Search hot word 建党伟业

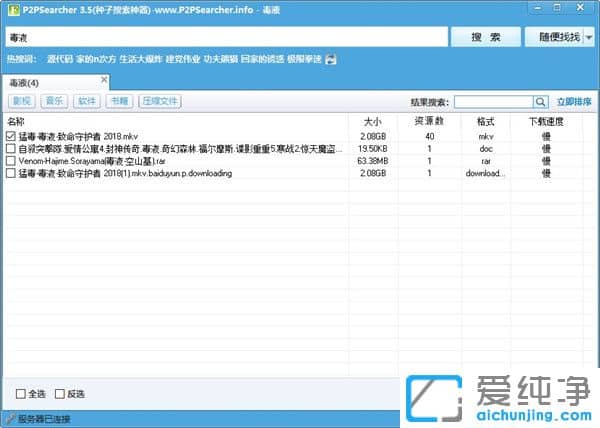pyautogui.click(x=183, y=59)
